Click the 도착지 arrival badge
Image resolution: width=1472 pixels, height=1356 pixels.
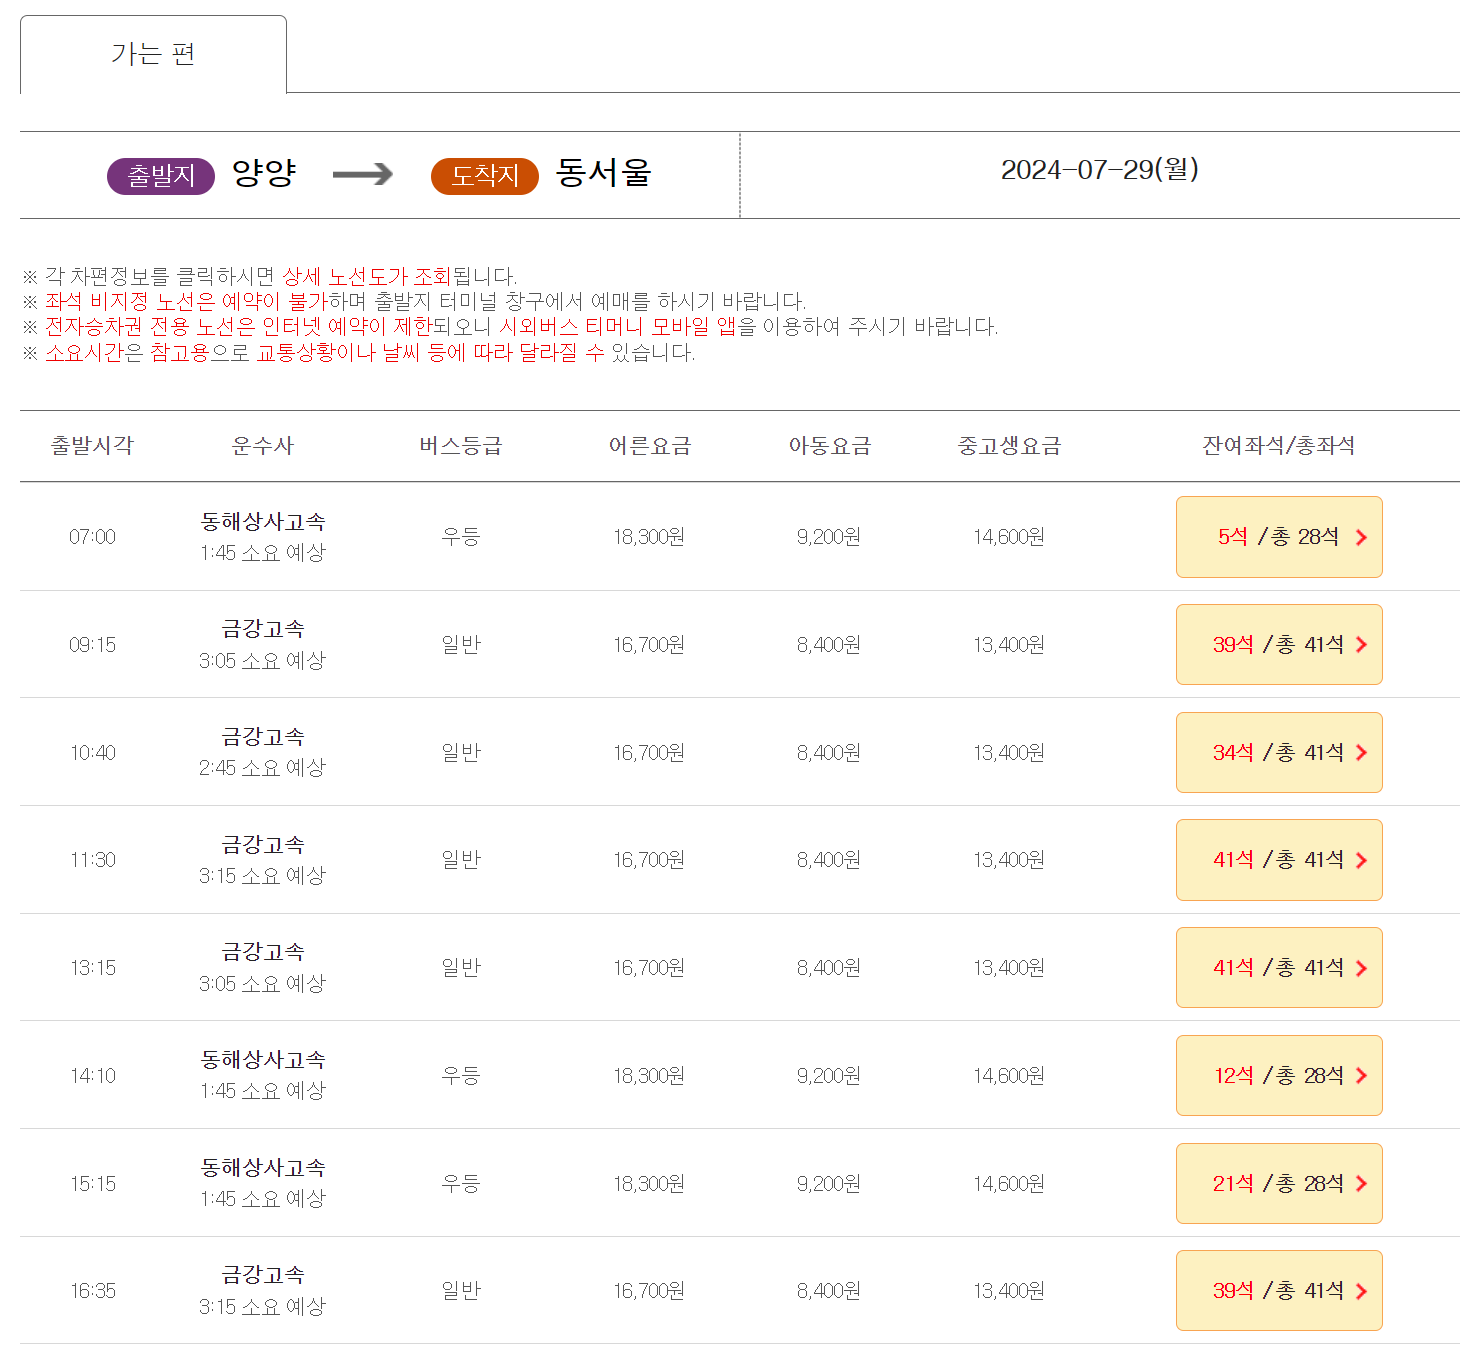(485, 176)
